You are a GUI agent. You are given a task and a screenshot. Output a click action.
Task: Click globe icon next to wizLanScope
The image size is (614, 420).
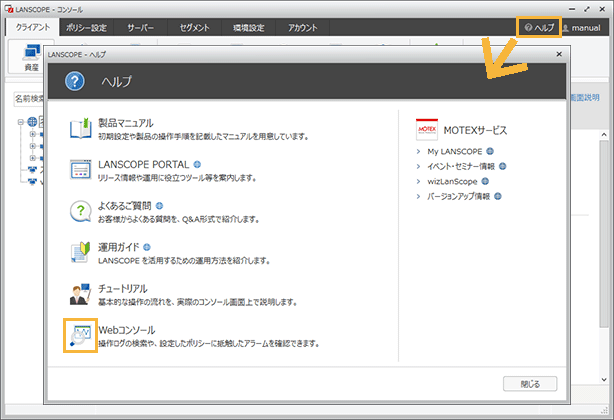click(485, 181)
